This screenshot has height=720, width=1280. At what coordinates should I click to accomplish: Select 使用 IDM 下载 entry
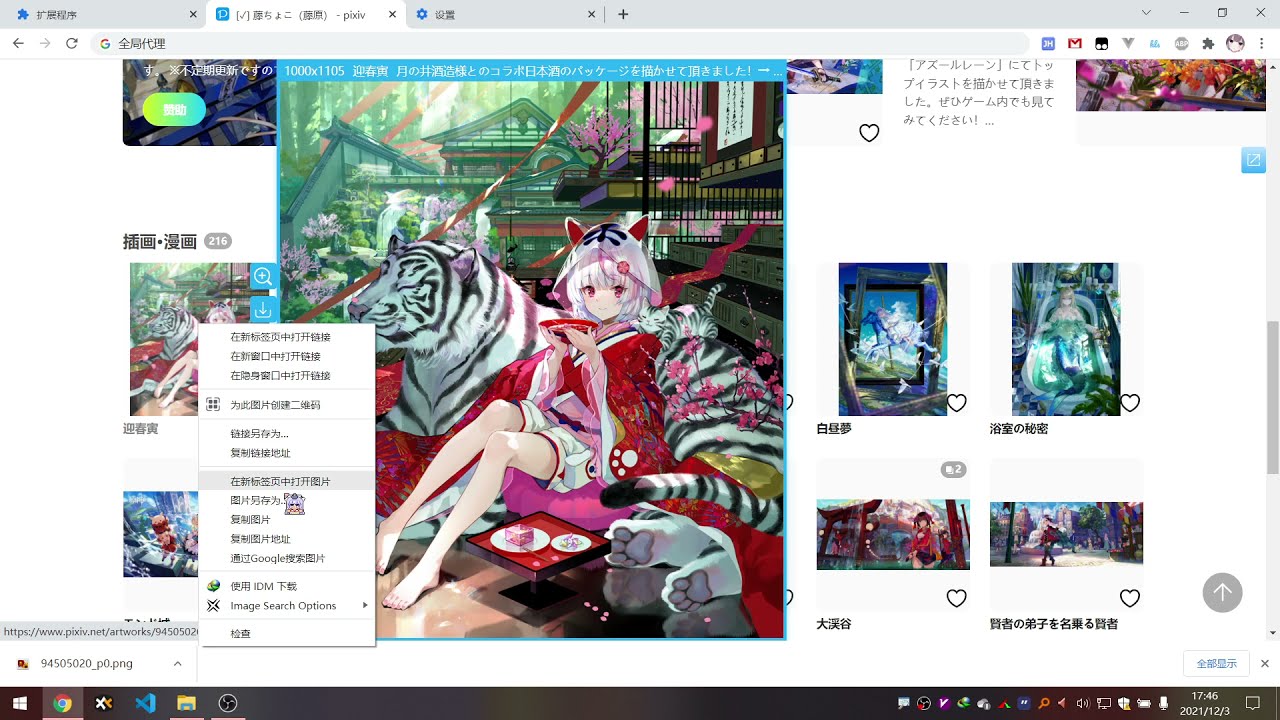[287, 586]
